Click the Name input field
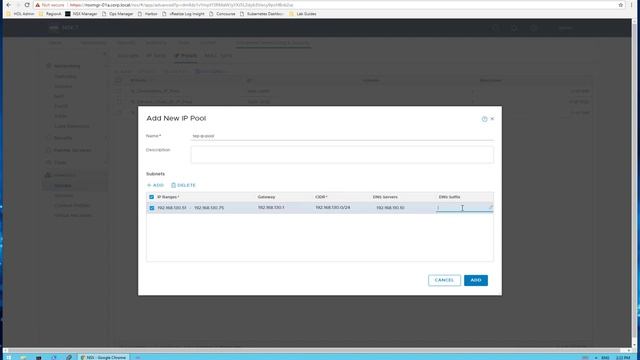The image size is (640, 360). pos(342,136)
